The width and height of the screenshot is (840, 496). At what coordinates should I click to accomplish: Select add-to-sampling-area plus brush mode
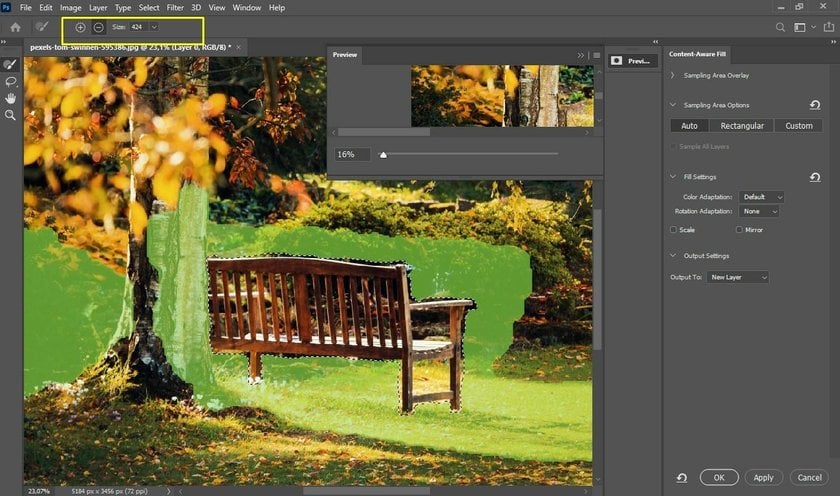(x=80, y=27)
